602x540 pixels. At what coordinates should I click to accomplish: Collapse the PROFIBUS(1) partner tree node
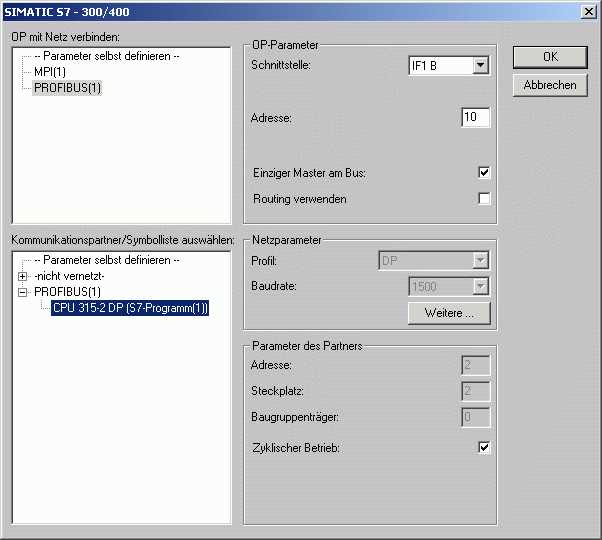click(23, 292)
